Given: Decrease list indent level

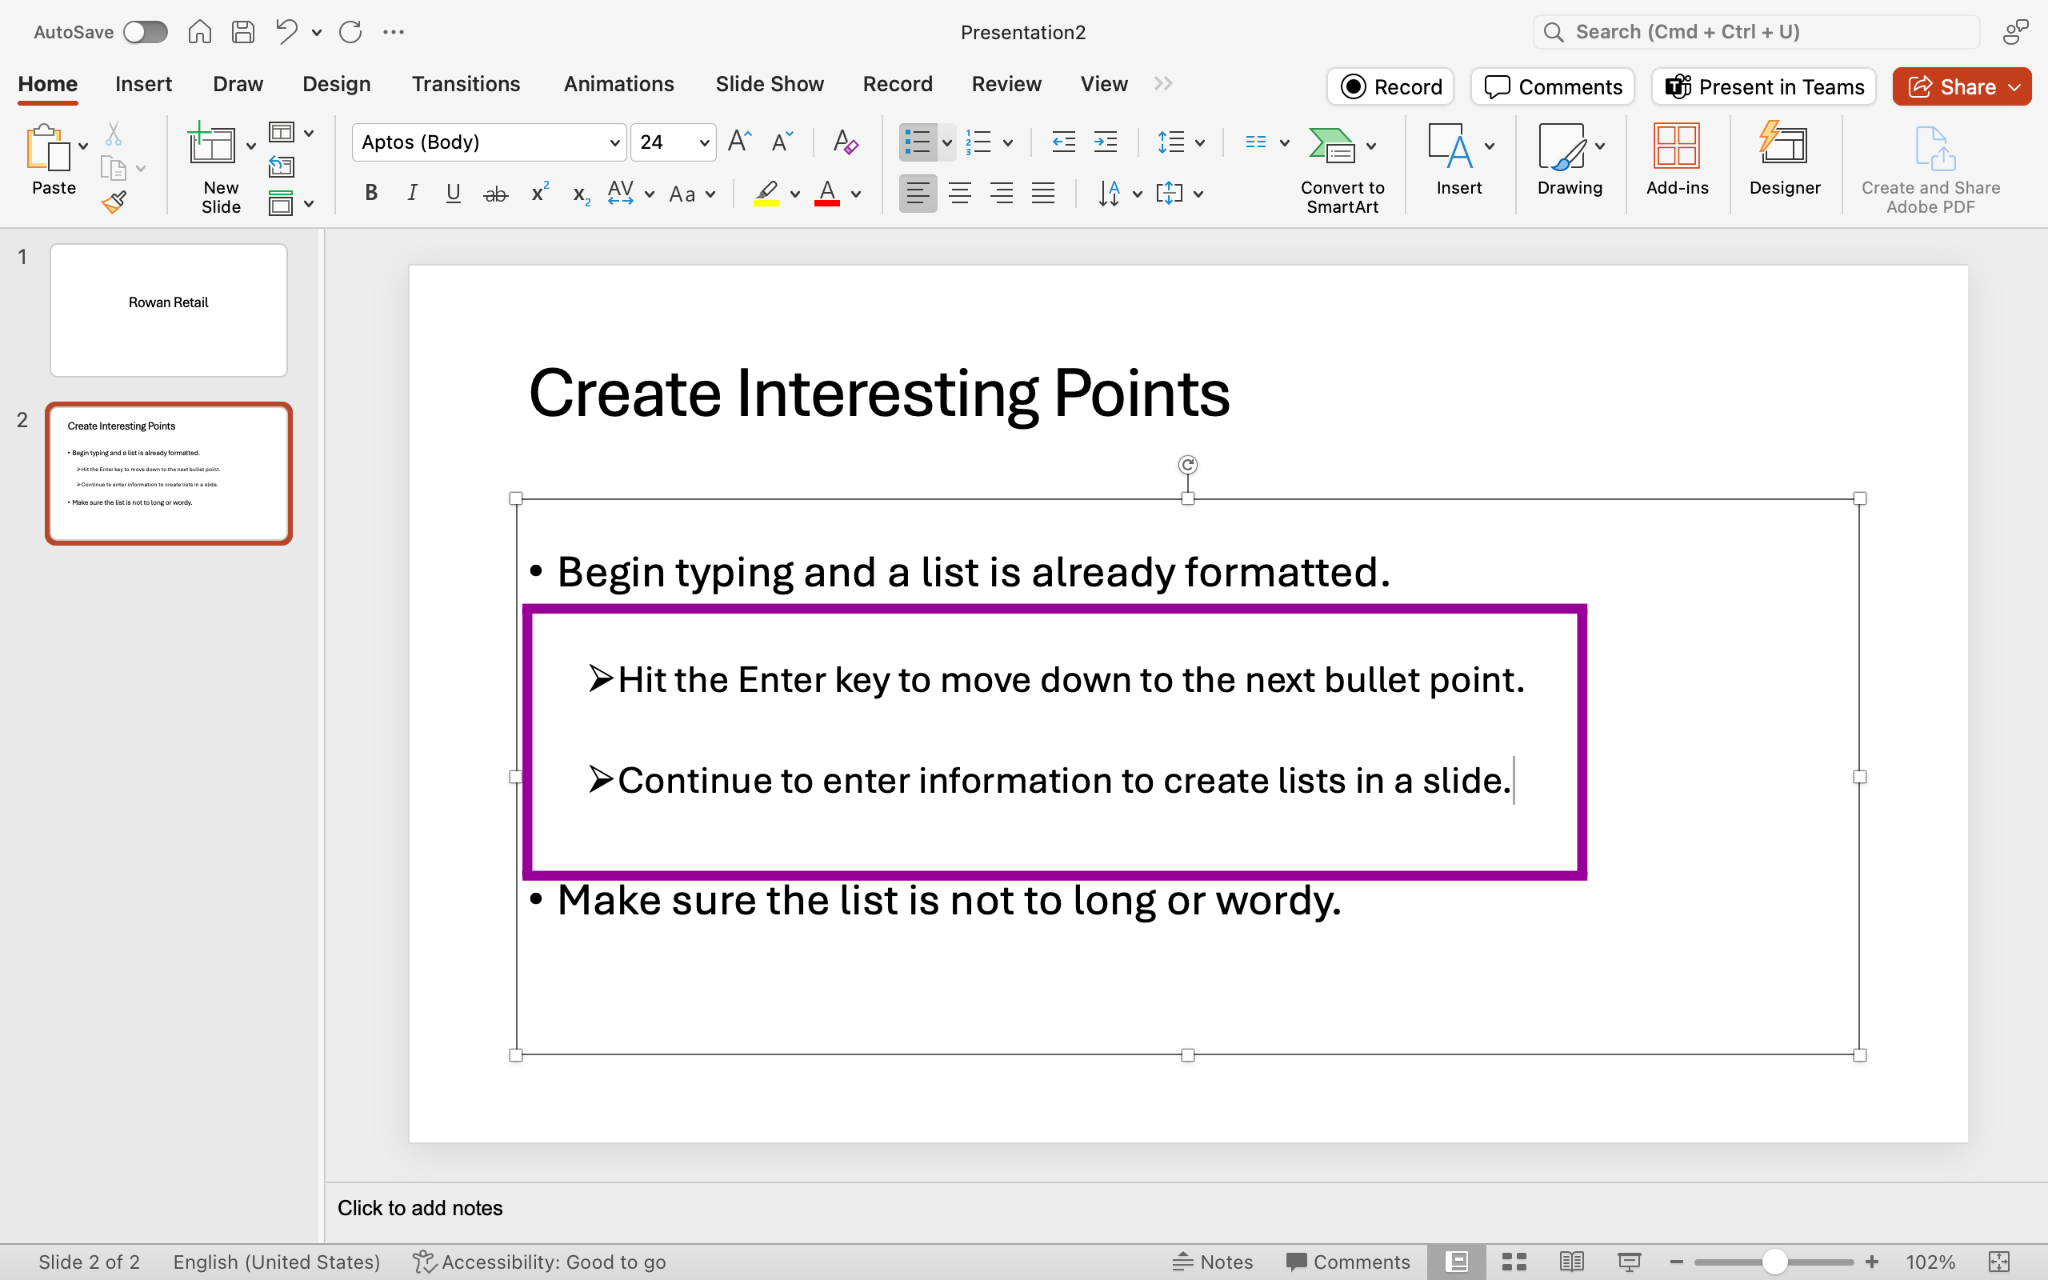Looking at the screenshot, I should [1064, 142].
